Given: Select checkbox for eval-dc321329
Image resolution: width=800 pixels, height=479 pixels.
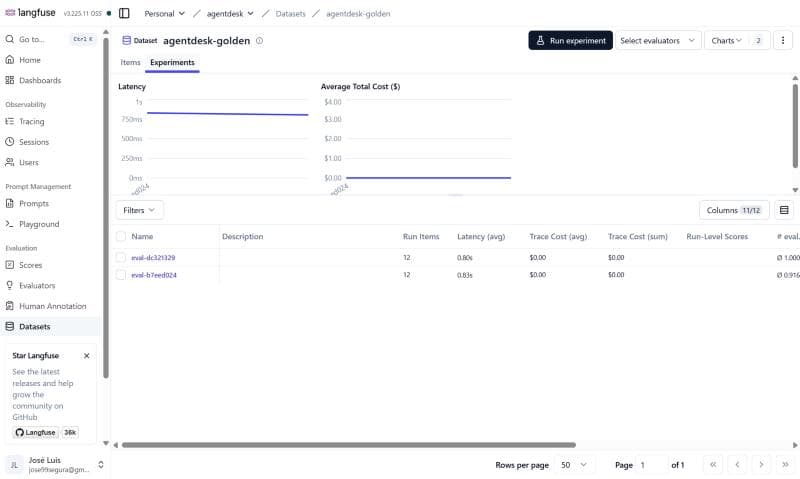Looking at the screenshot, I should [121, 258].
